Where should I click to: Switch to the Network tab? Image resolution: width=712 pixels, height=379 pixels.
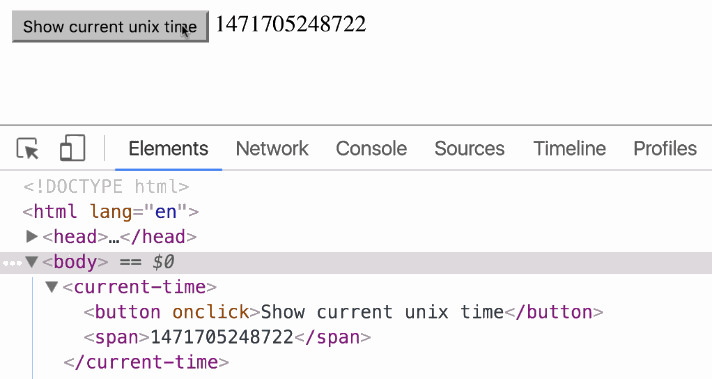tap(272, 148)
